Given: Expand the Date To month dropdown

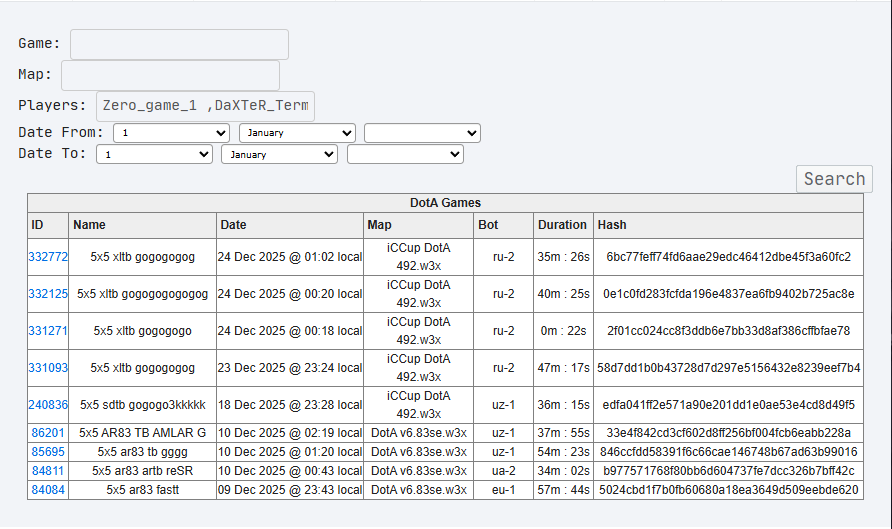Looking at the screenshot, I should point(279,154).
